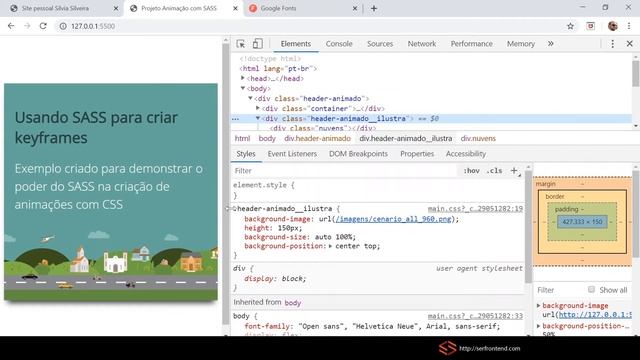Open the Network tab
The width and height of the screenshot is (640, 360).
coord(422,44)
